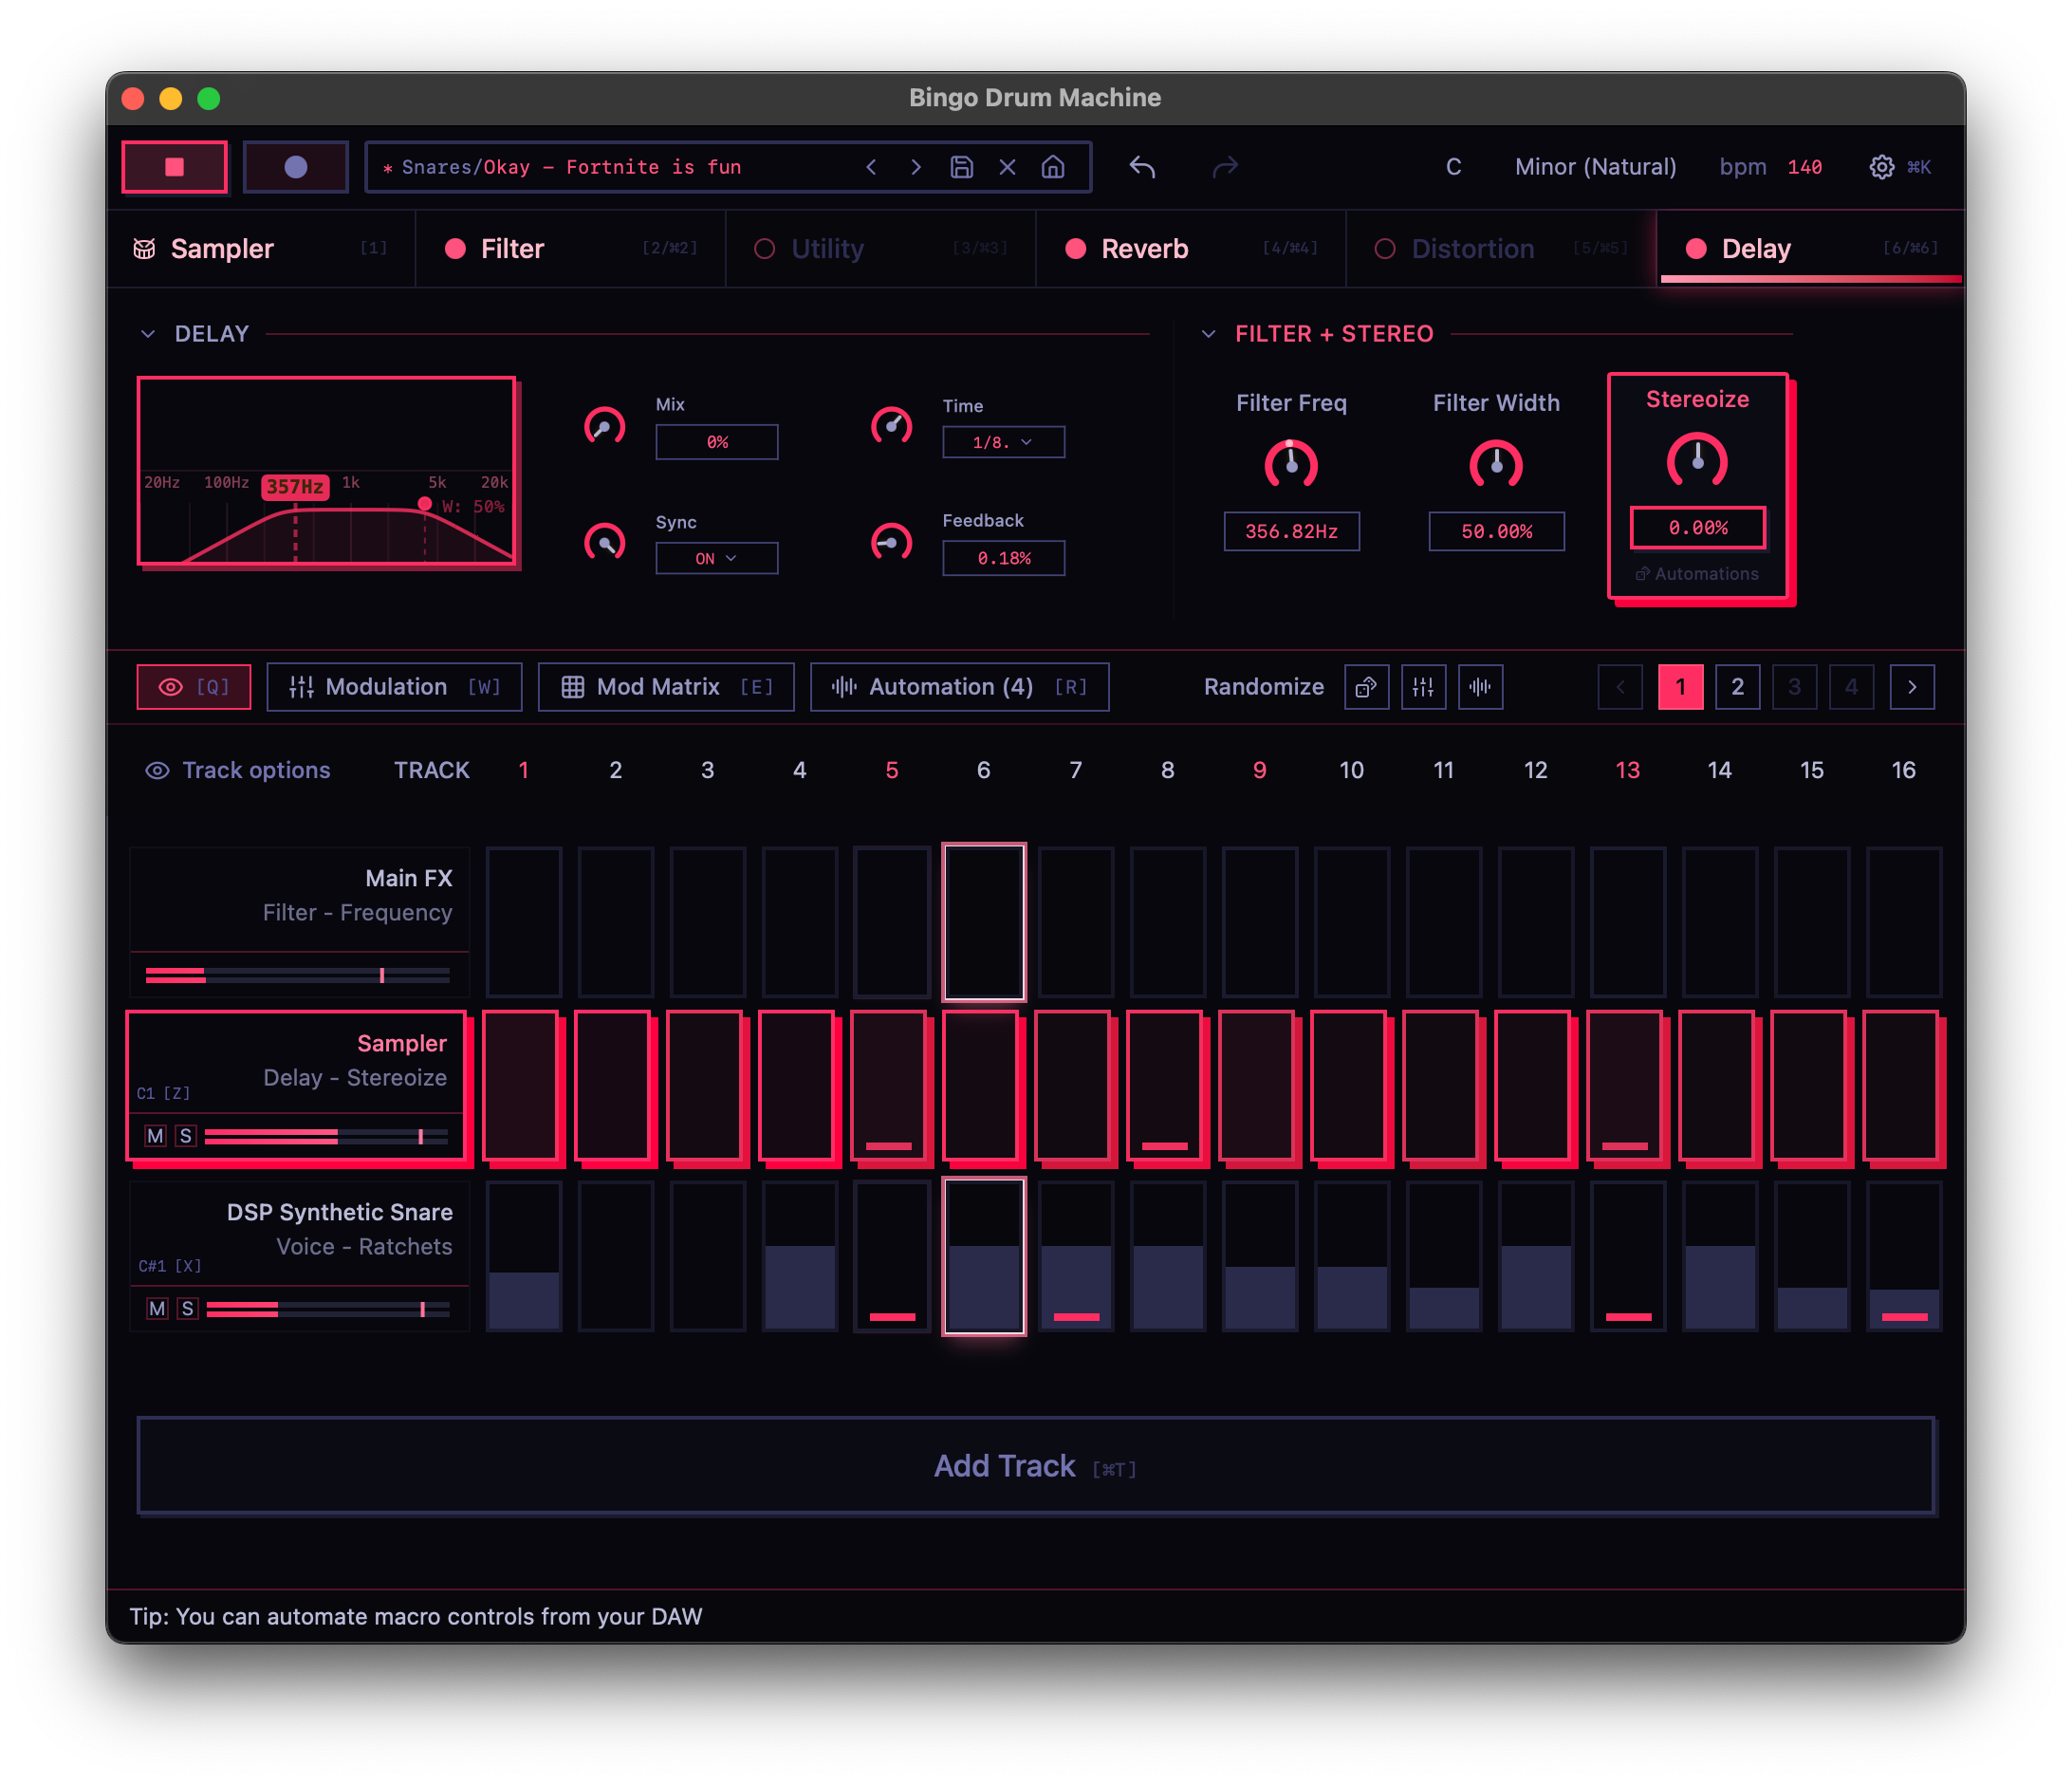2072x1784 pixels.
Task: Toggle the Reverb effect on/off dot
Action: tap(1076, 249)
